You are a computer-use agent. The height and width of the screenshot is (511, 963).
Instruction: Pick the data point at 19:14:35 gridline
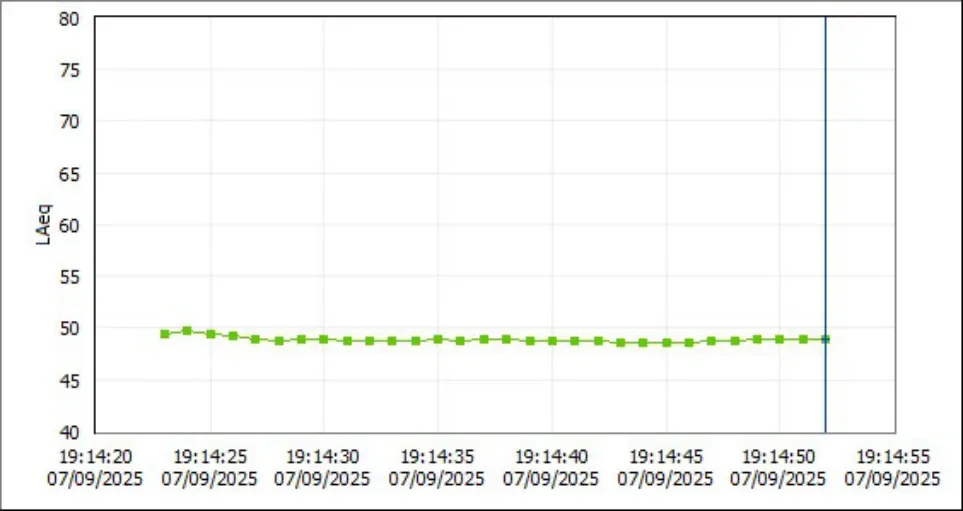[438, 339]
